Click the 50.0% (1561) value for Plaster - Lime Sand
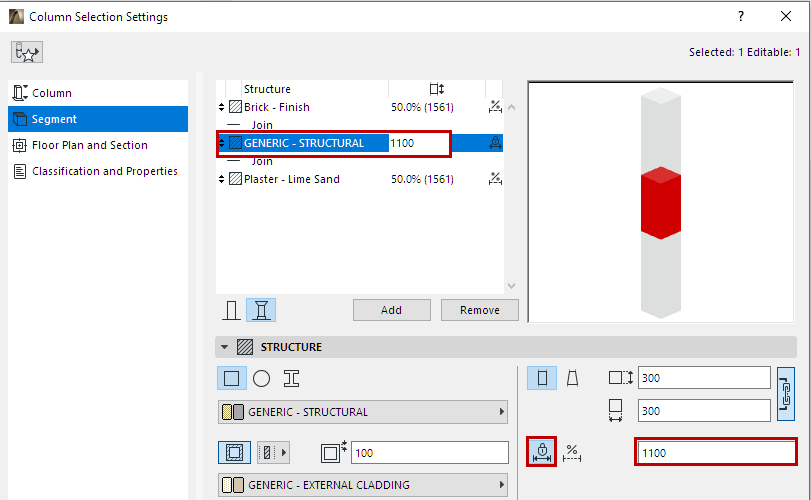Screen dimensions: 811x500 tap(422, 179)
